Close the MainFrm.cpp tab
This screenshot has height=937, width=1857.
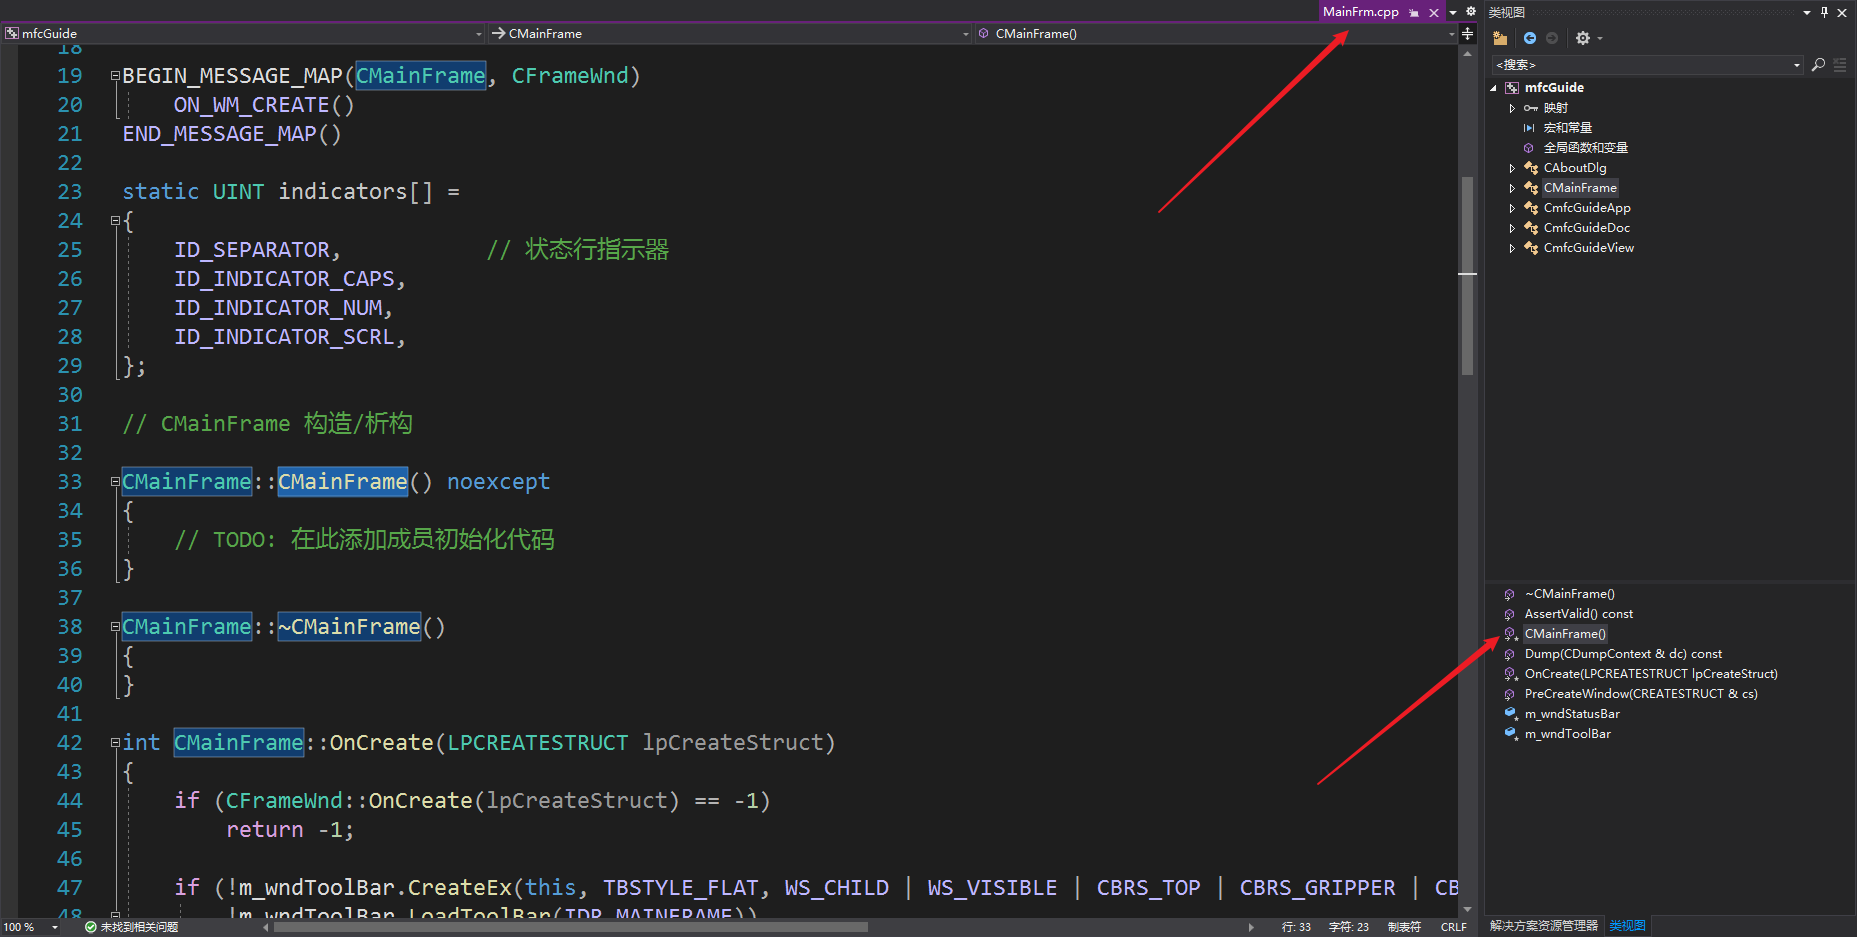[x=1434, y=13]
